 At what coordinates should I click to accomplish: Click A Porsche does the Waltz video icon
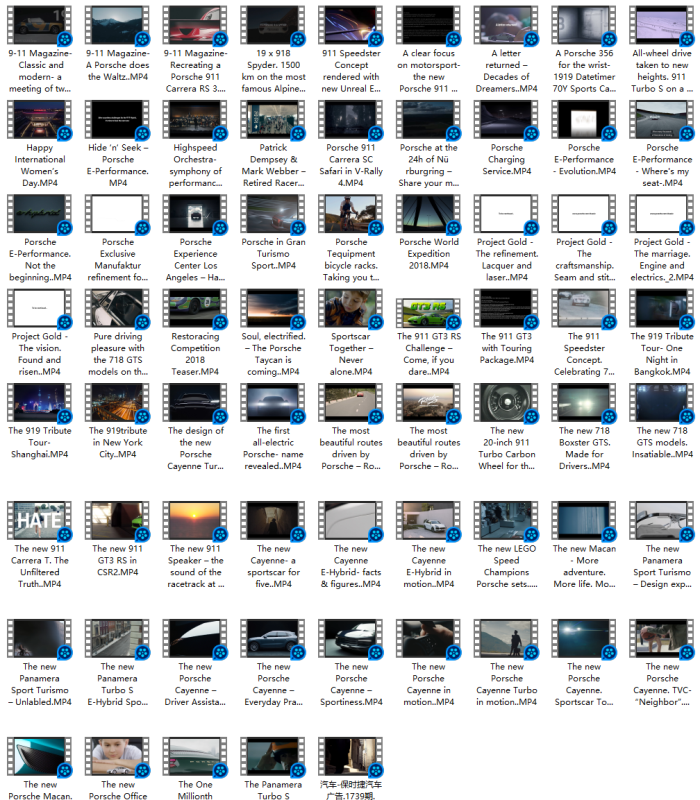[117, 25]
